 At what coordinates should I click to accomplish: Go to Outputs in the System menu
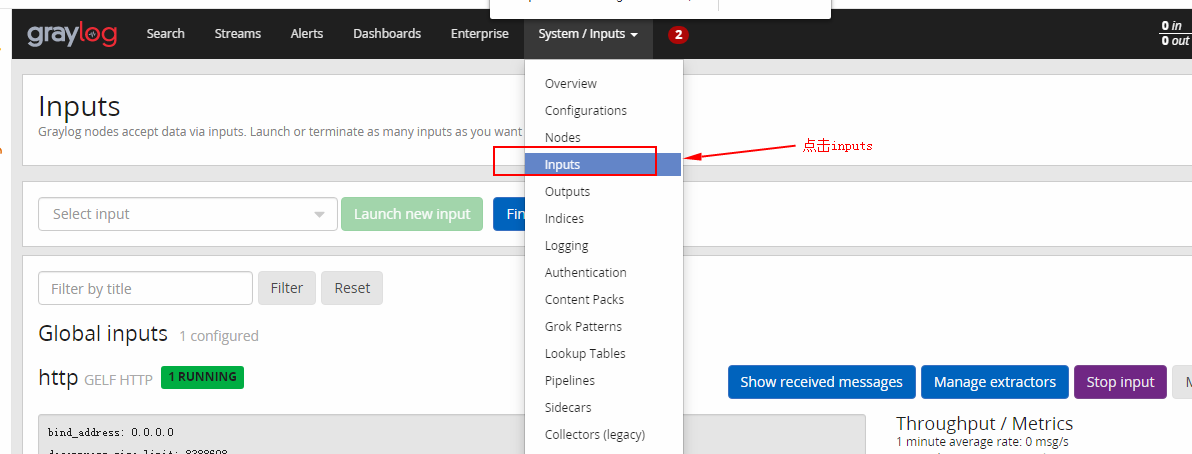click(568, 192)
